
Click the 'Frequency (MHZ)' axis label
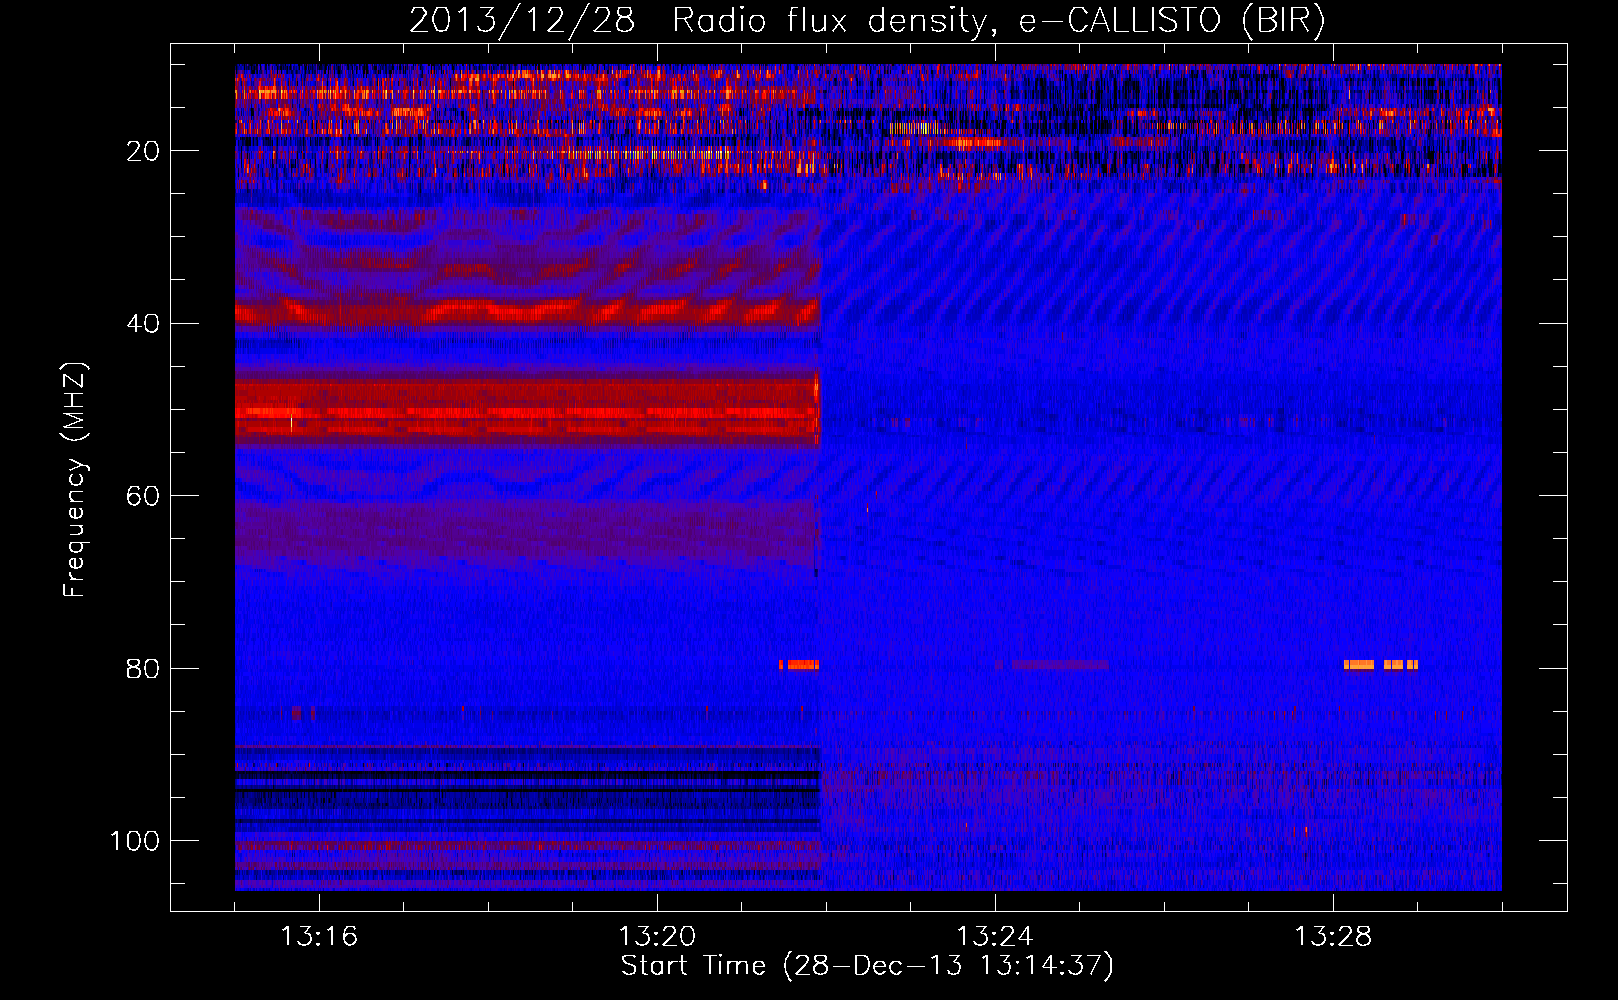coord(75,480)
